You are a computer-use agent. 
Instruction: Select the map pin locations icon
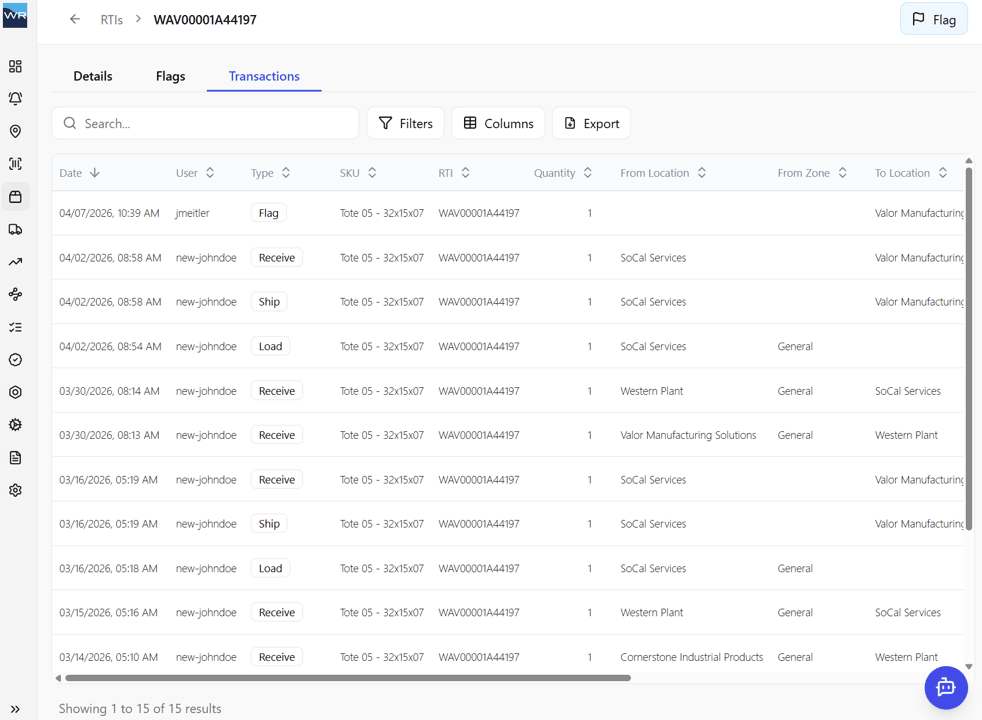[15, 131]
